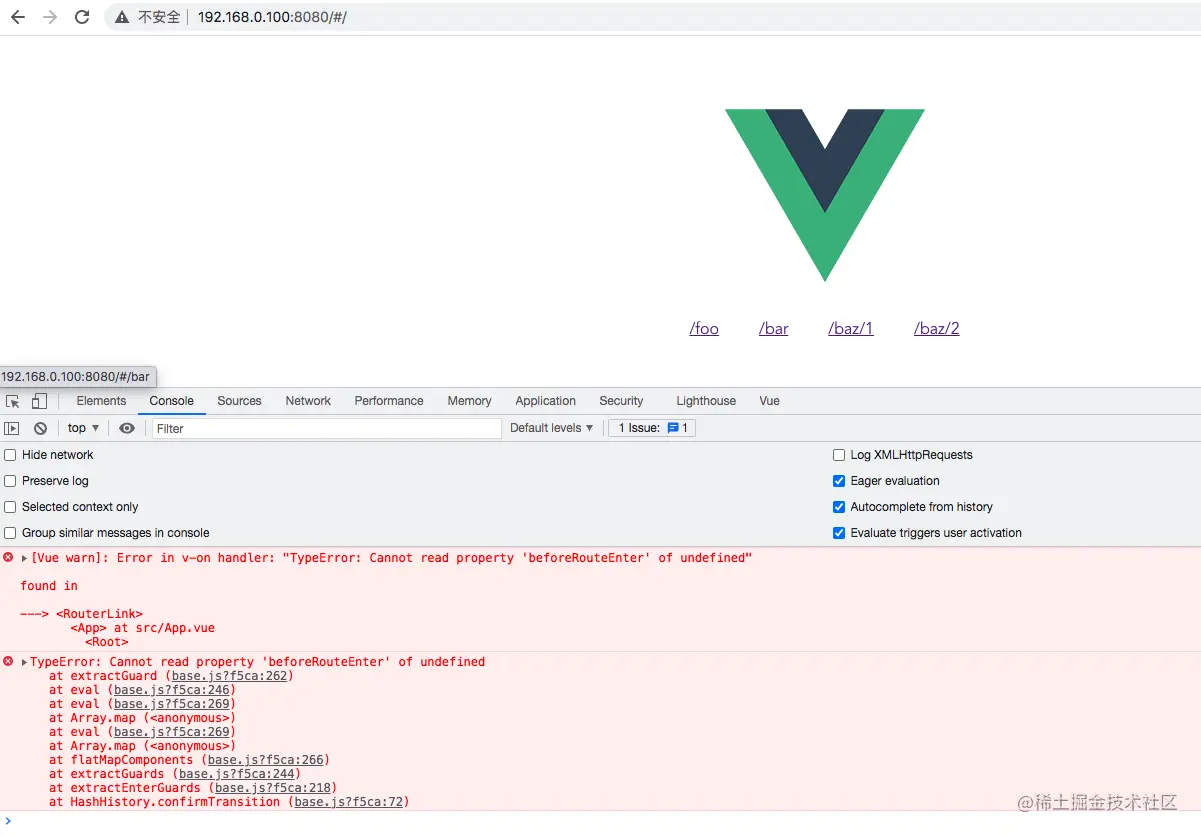Open the Default levels dropdown

[x=552, y=428]
